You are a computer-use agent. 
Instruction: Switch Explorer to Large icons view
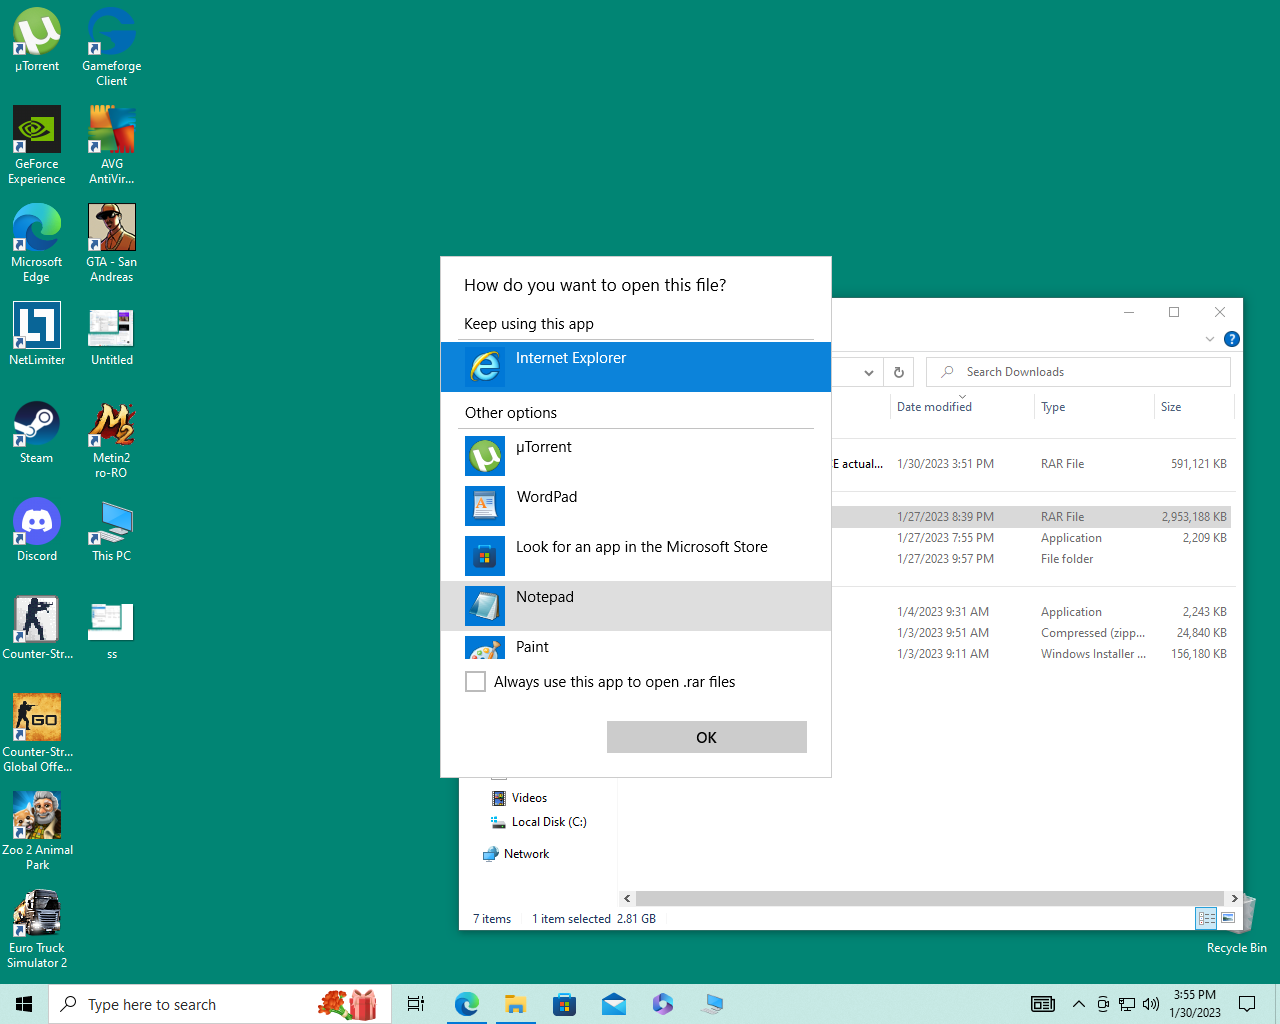pos(1228,918)
